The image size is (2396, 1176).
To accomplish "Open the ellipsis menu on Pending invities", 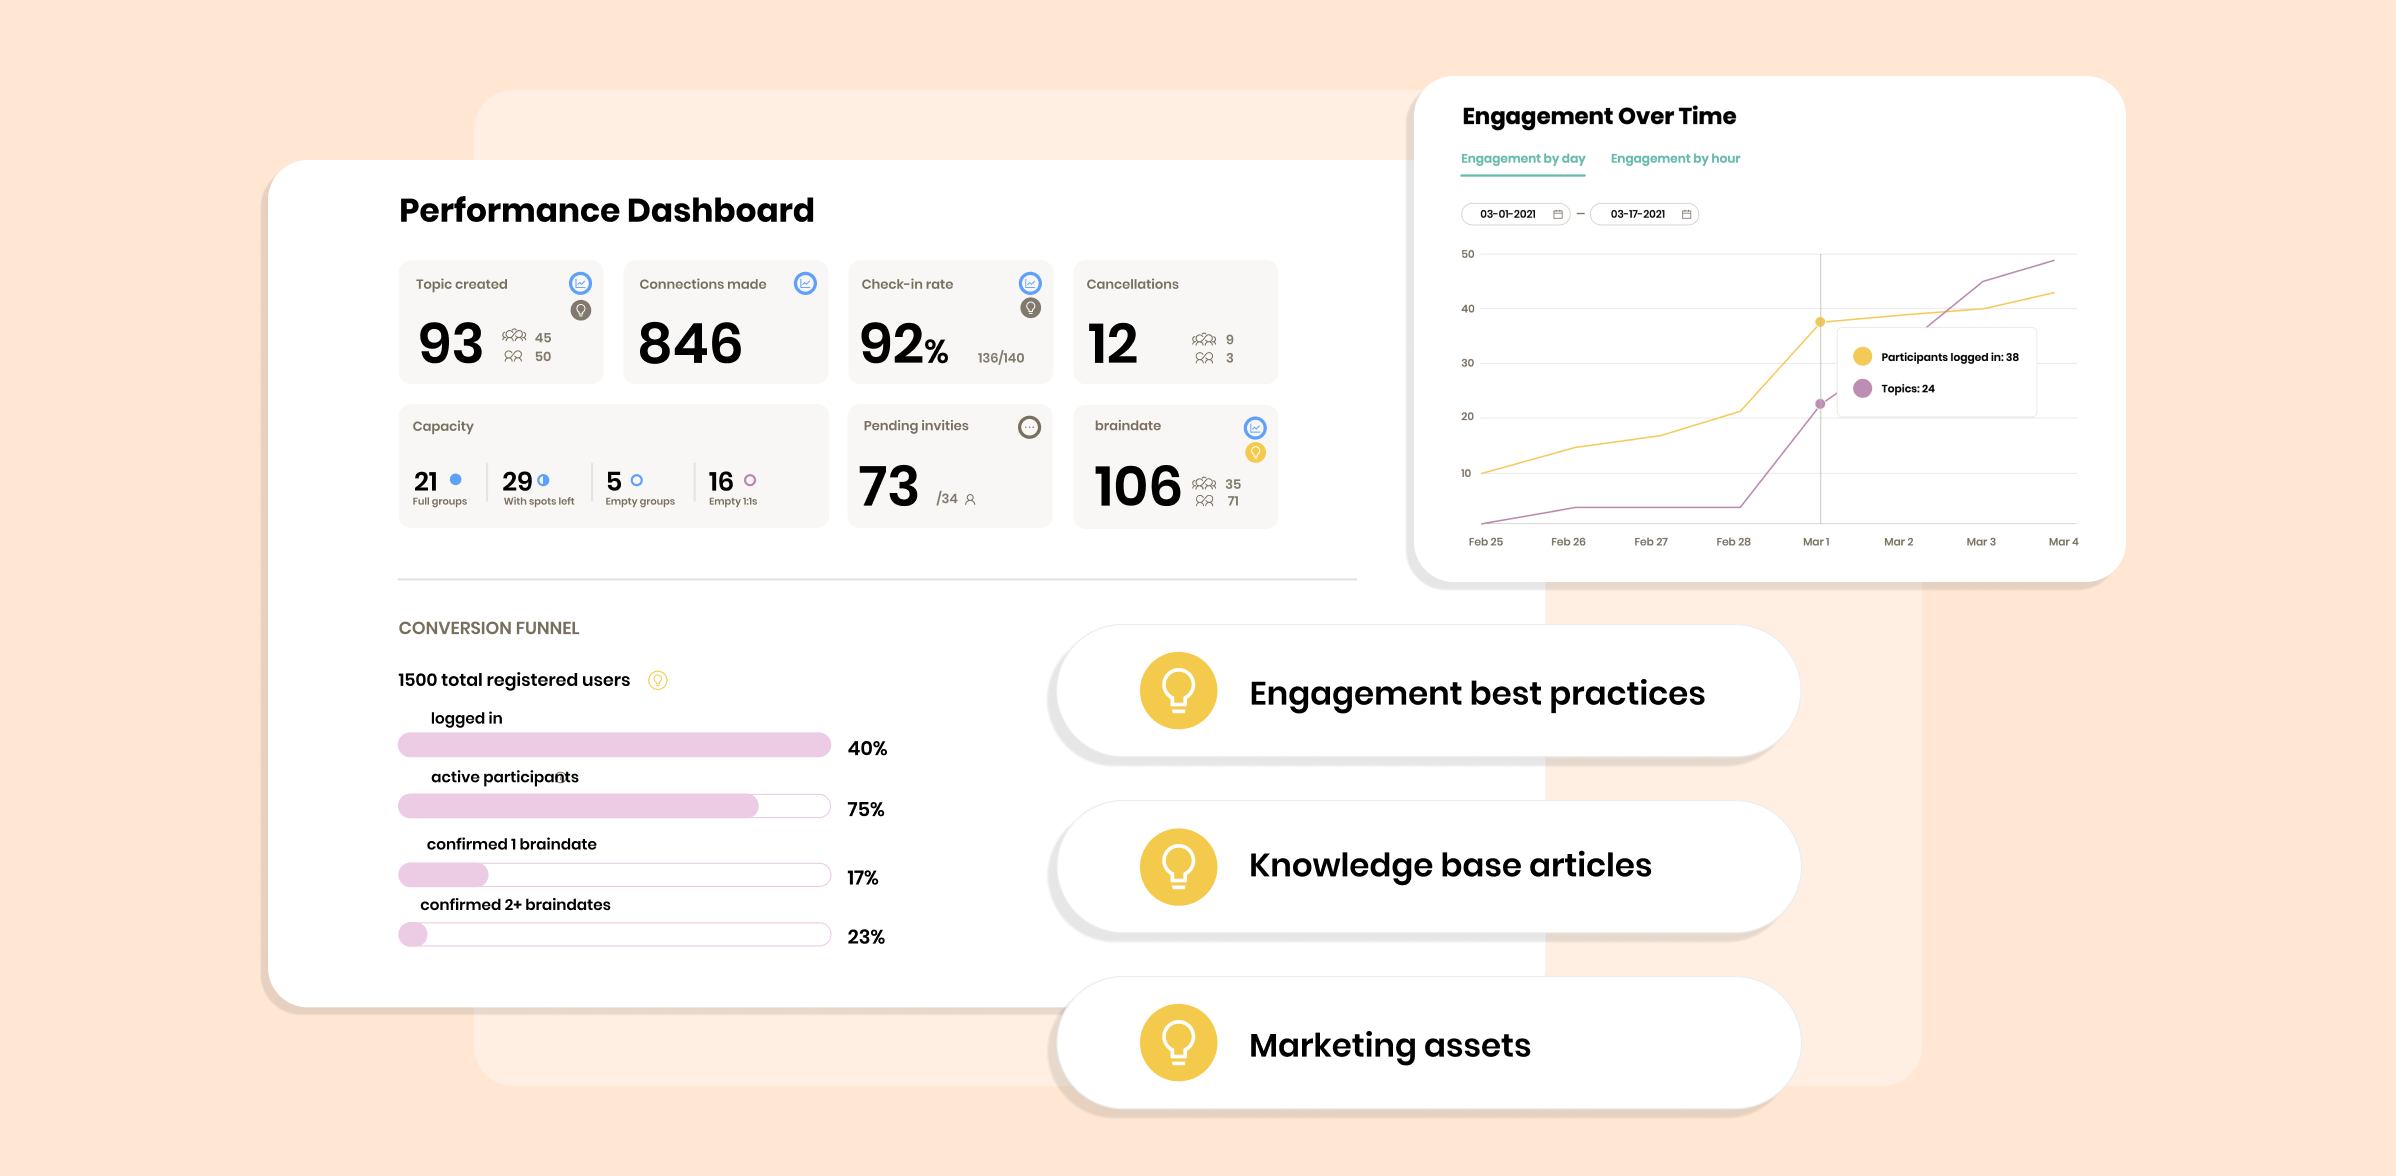I will [1030, 425].
